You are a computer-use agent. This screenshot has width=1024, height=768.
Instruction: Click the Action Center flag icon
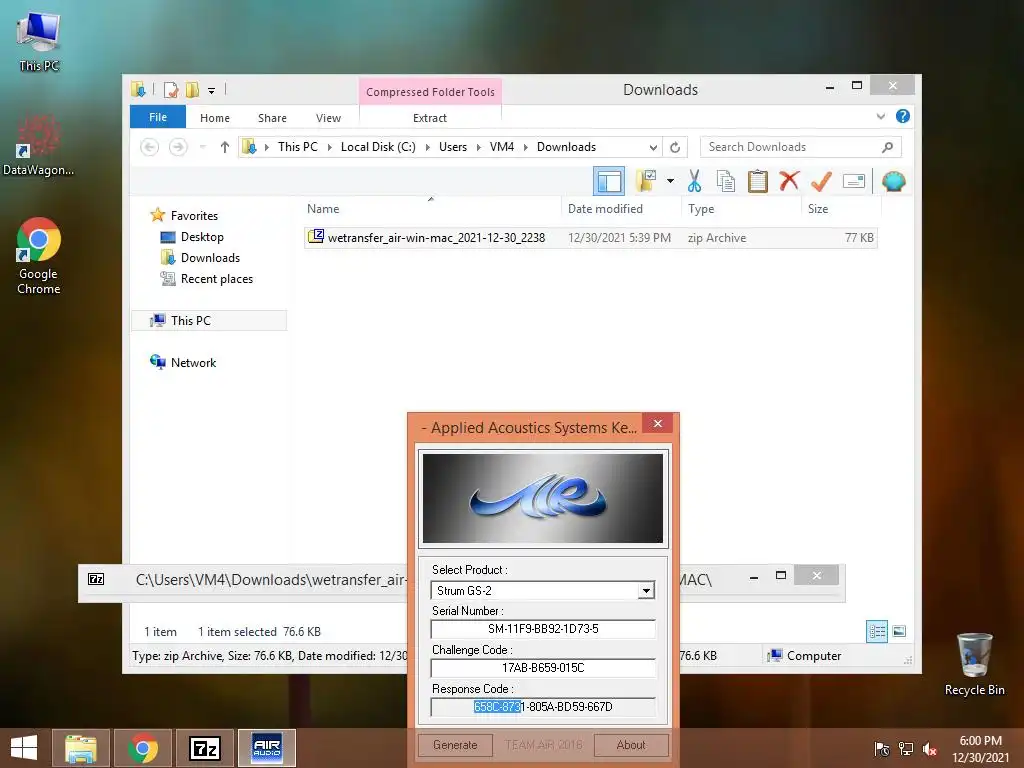pos(882,749)
